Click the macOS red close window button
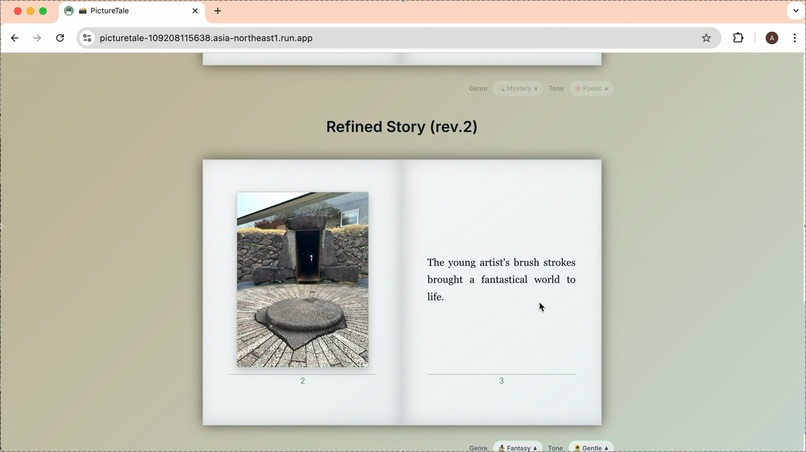Viewport: 806px width, 452px height. [17, 11]
